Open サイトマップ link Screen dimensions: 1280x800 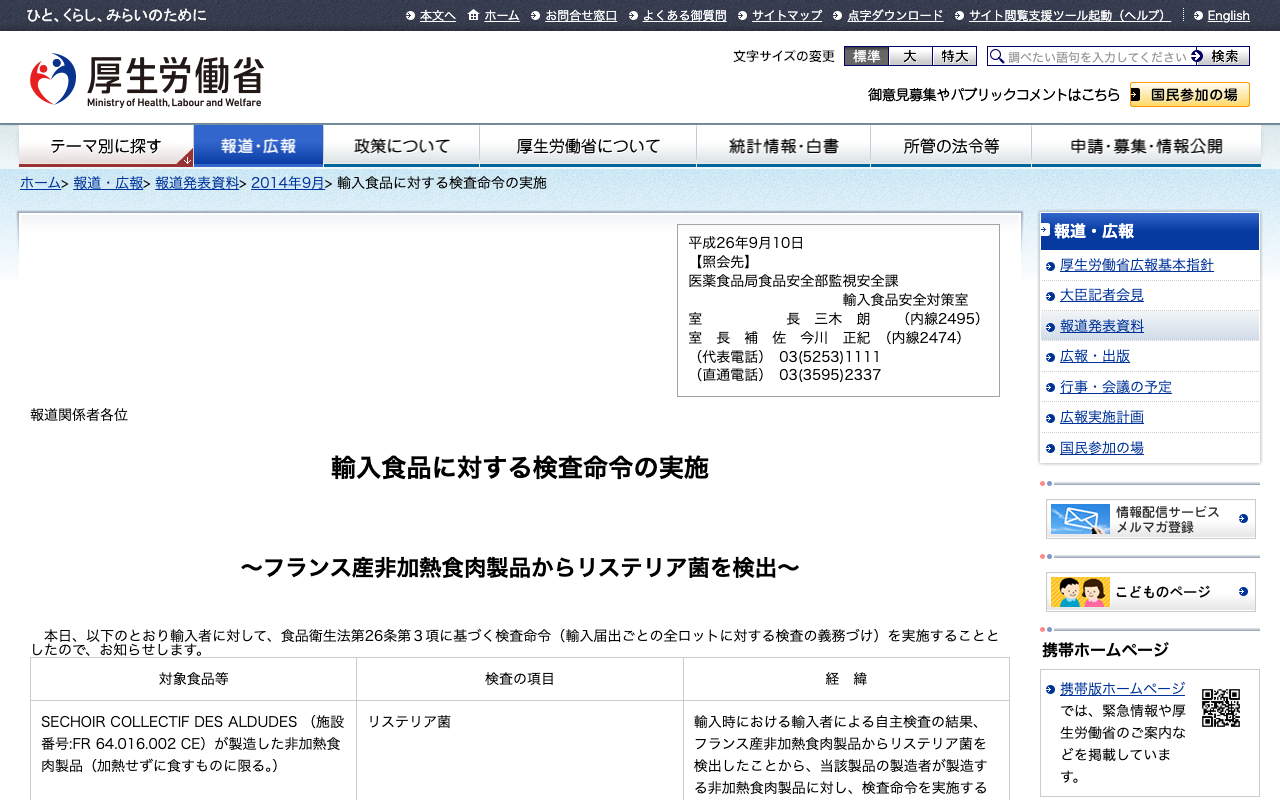coord(787,15)
